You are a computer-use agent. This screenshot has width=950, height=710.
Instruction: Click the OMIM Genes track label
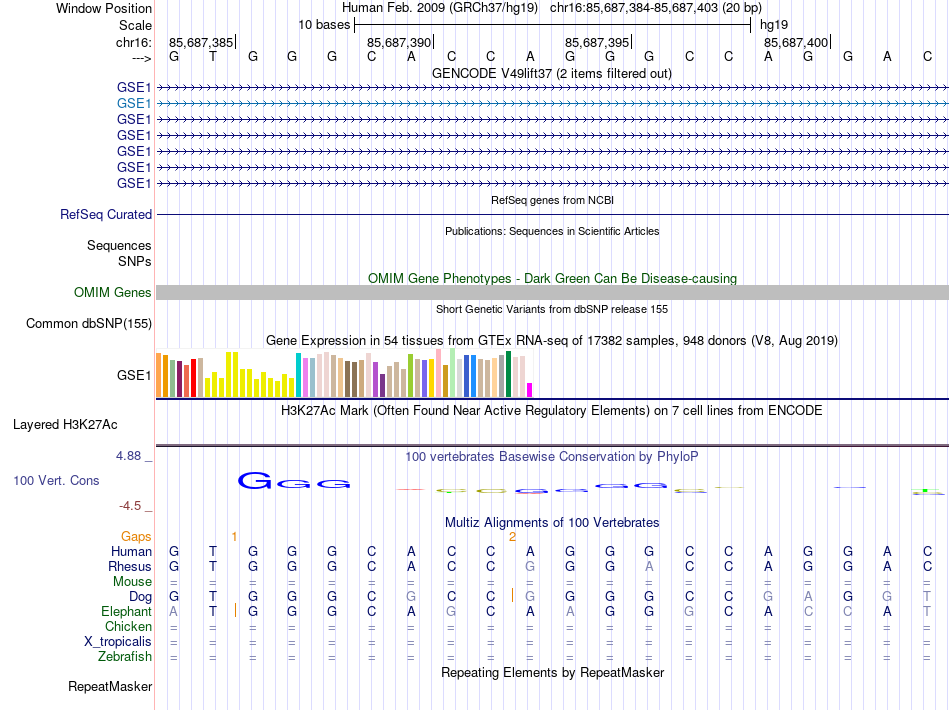pos(113,292)
